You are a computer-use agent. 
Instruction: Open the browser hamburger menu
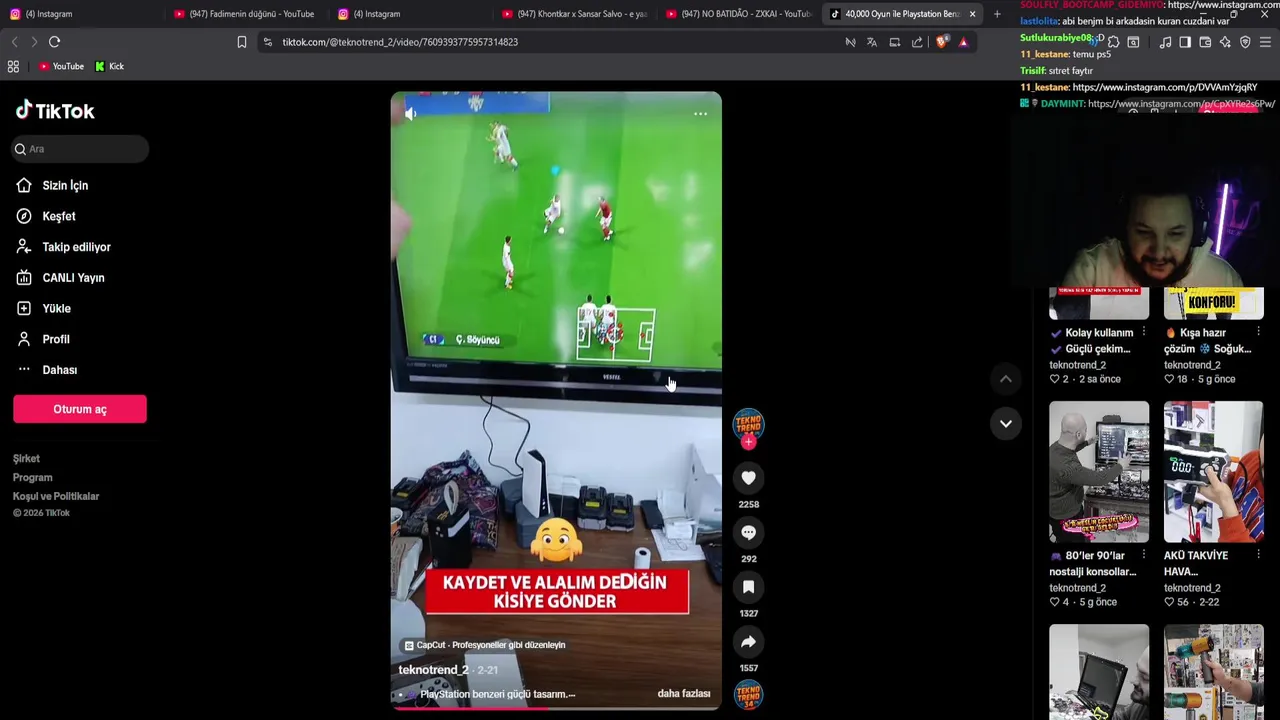point(1265,42)
